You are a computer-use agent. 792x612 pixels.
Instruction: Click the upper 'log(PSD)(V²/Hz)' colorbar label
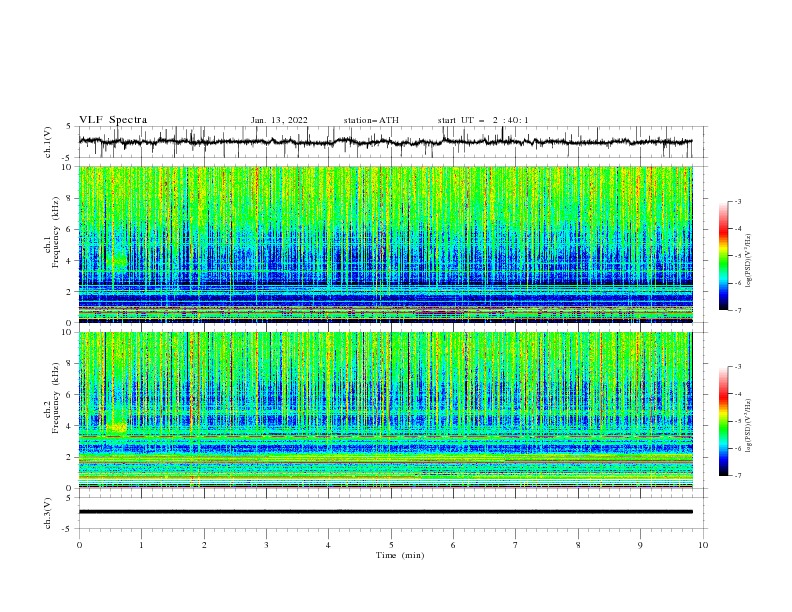point(748,261)
